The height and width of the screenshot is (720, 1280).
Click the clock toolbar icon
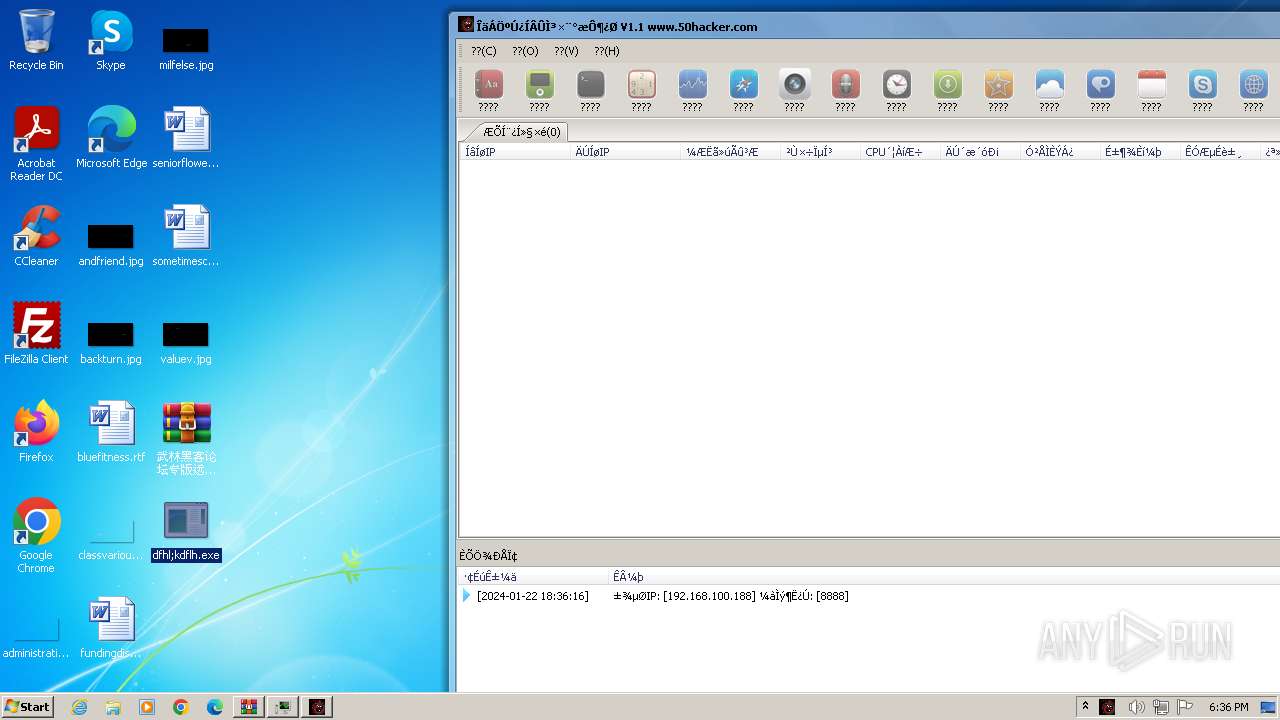pyautogui.click(x=896, y=84)
